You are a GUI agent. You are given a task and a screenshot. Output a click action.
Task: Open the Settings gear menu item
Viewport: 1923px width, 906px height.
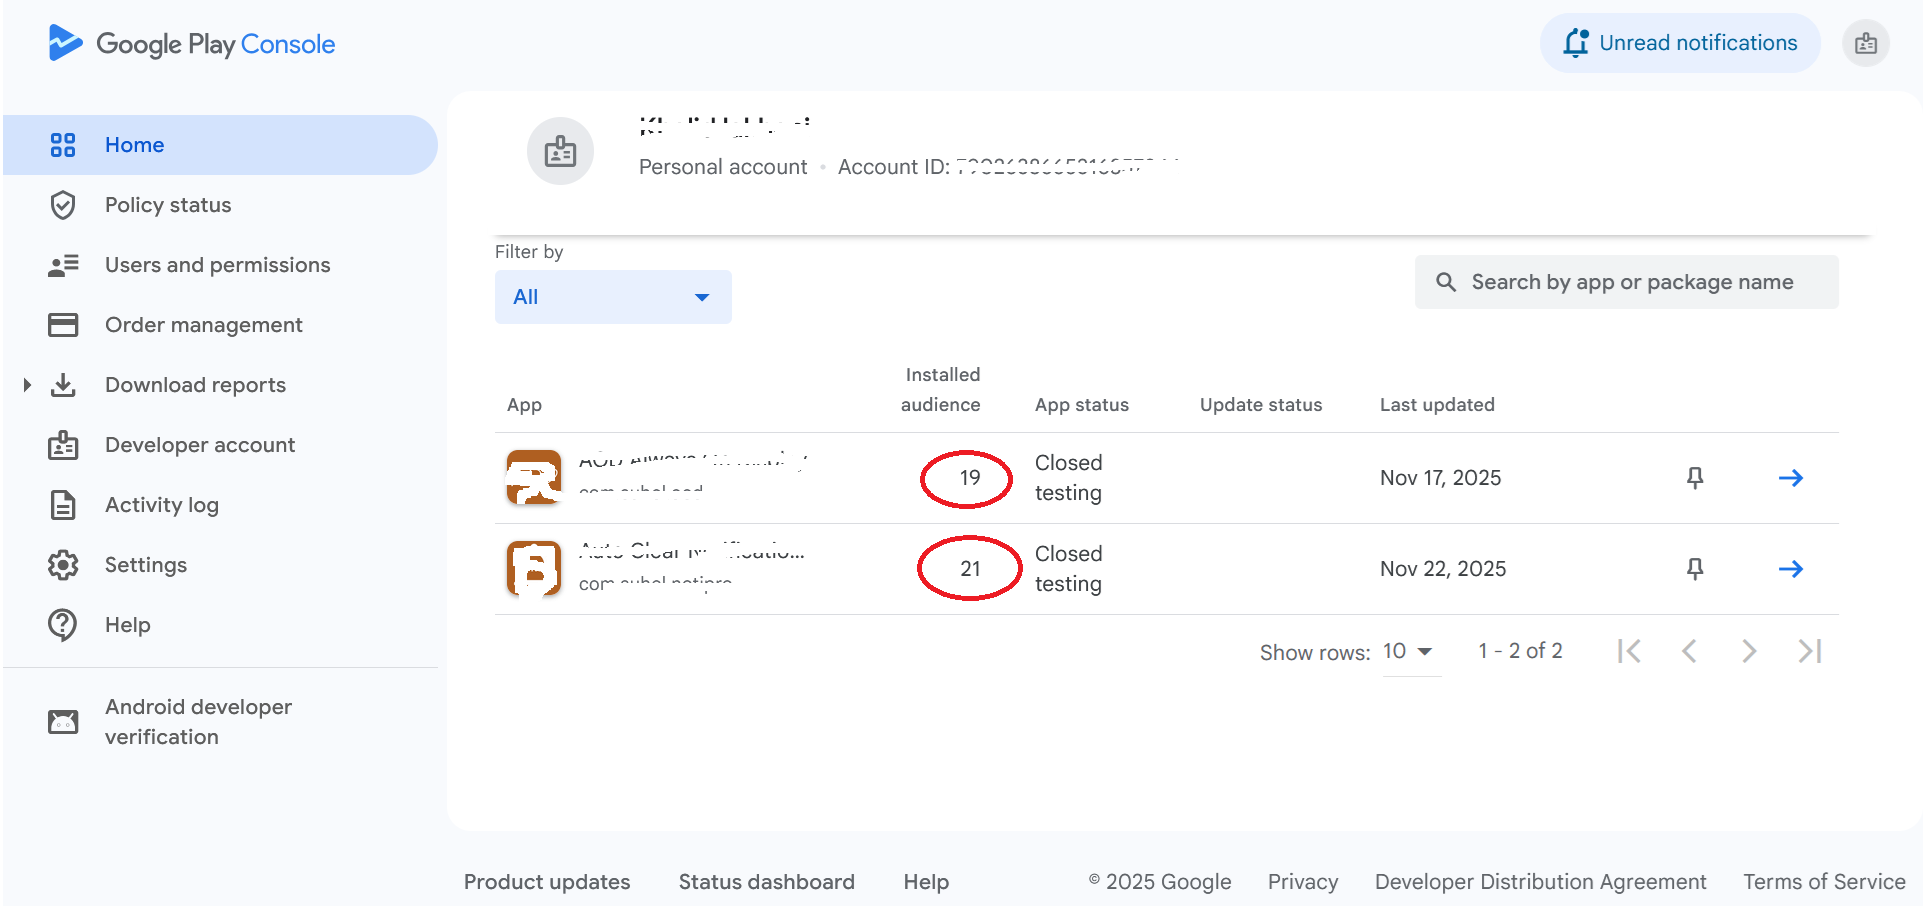pyautogui.click(x=146, y=565)
